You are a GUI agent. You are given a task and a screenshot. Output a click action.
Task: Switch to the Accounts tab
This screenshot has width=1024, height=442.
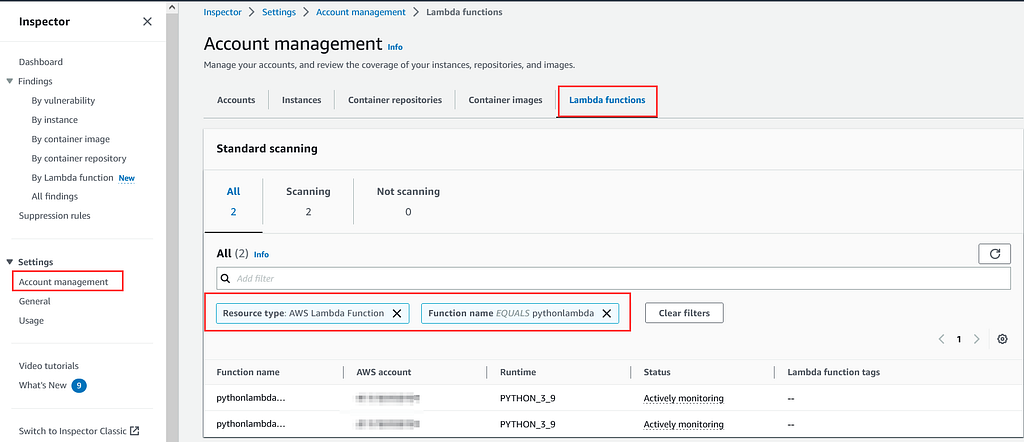[236, 100]
